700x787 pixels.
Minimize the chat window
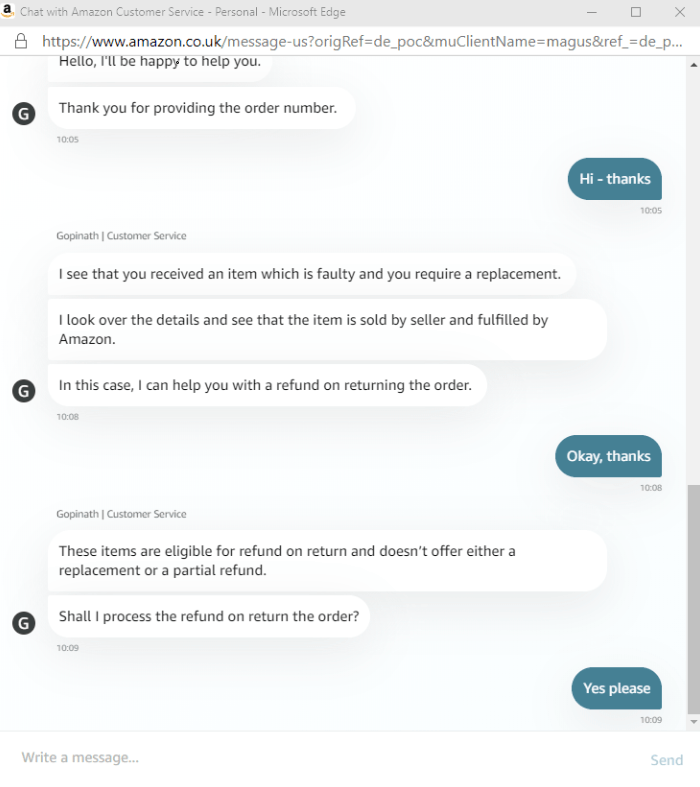pyautogui.click(x=593, y=12)
